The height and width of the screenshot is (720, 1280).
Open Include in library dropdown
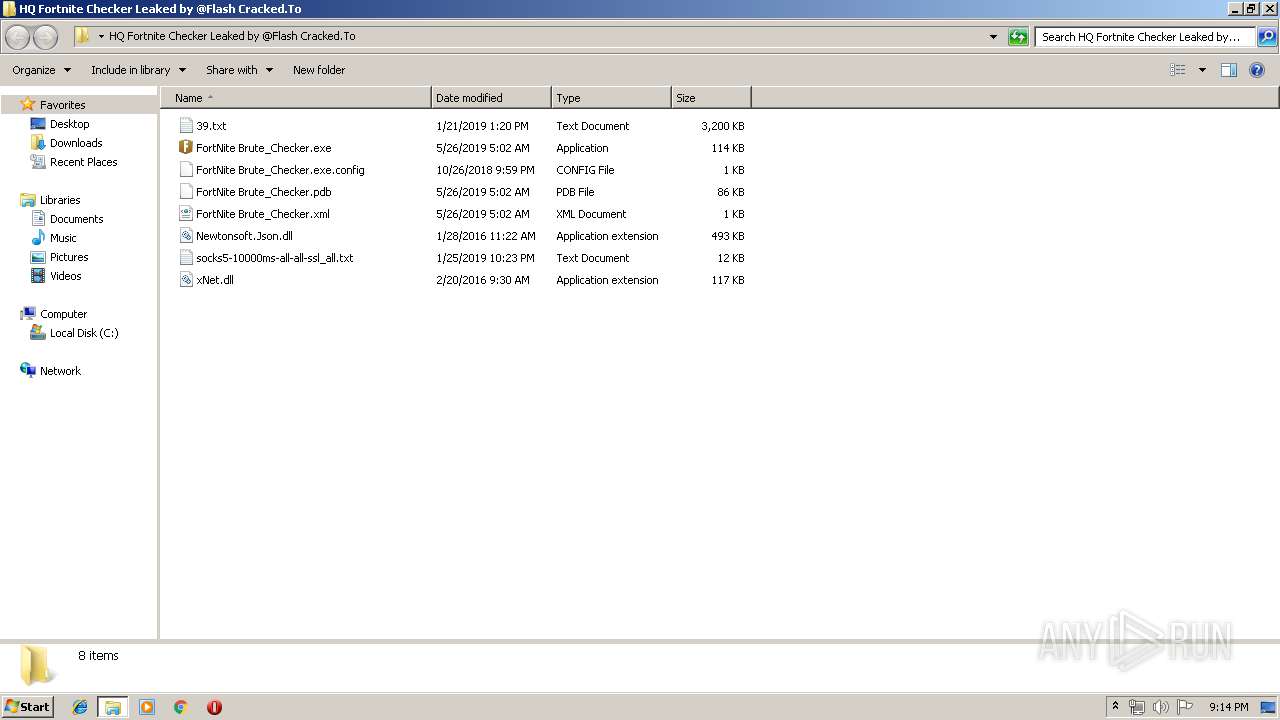click(x=138, y=70)
